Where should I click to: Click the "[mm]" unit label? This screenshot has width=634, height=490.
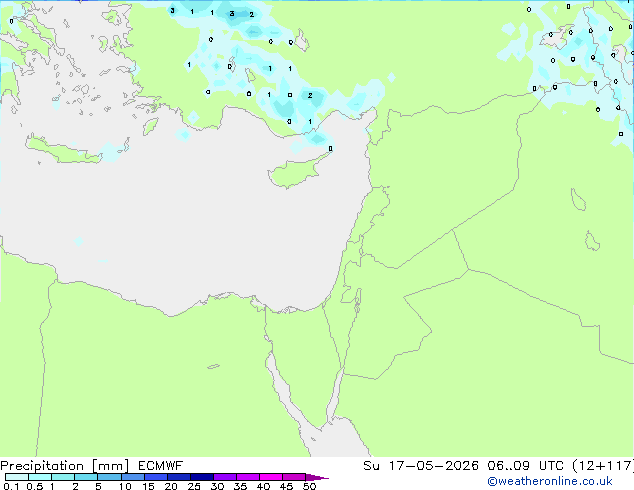(x=110, y=466)
